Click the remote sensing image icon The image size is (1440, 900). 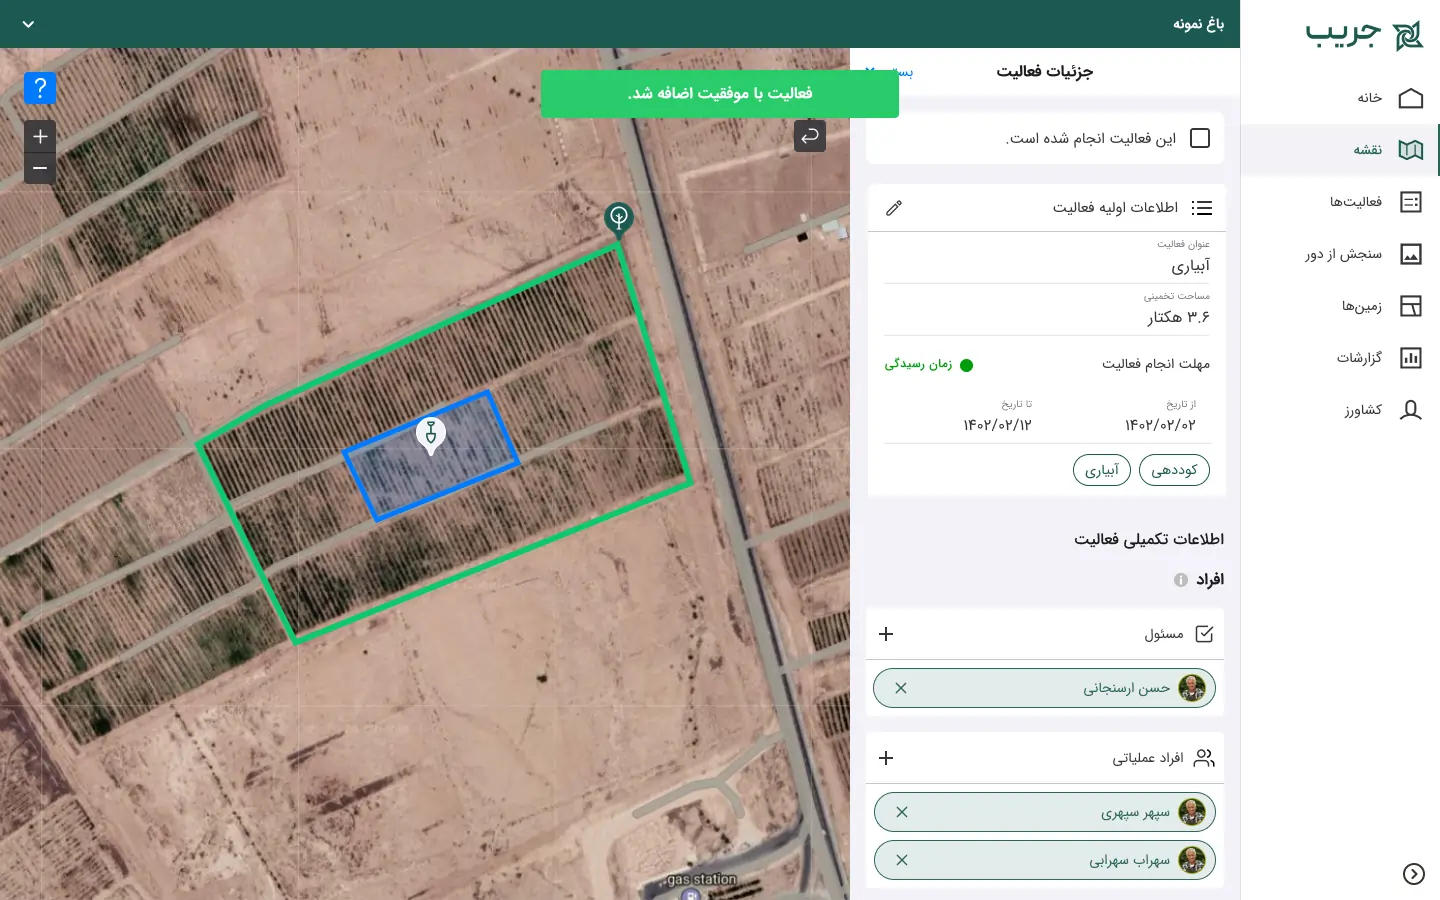click(x=1411, y=254)
